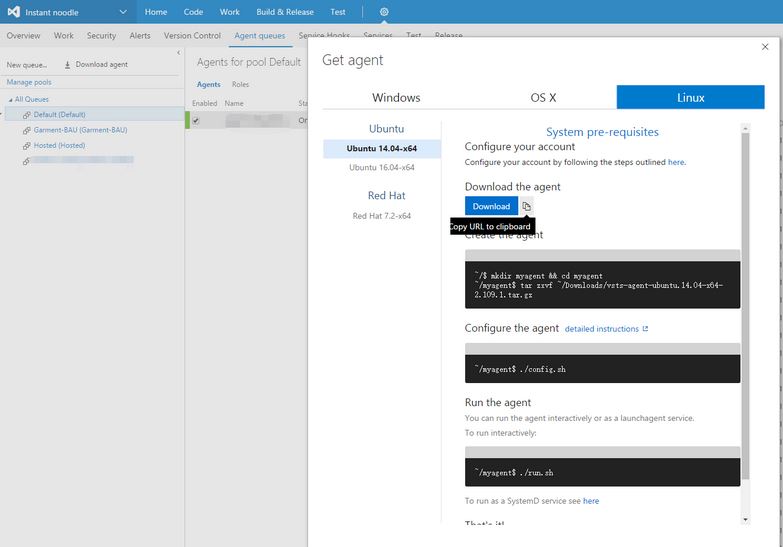Select the Agent queues tab
Viewport: 783px width, 547px height.
coord(260,35)
